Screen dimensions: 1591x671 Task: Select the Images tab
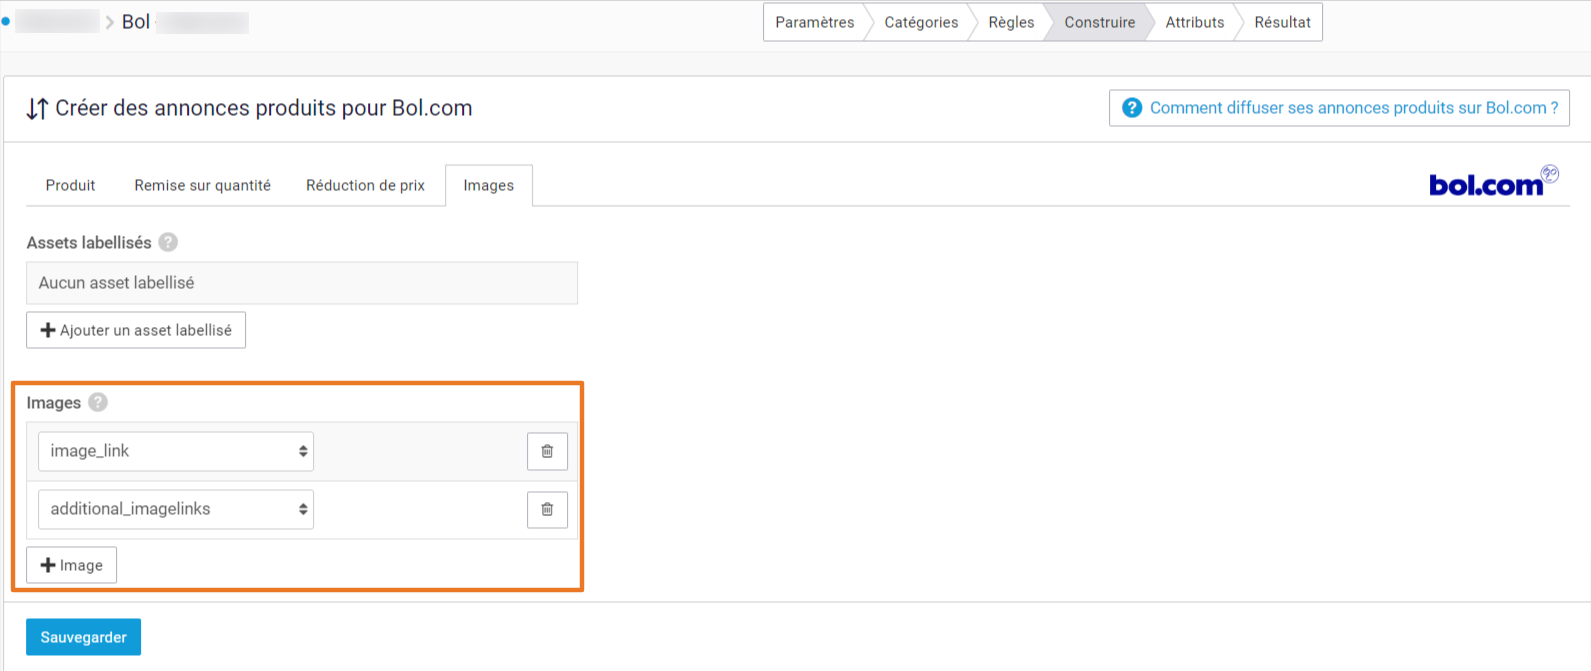pos(489,185)
